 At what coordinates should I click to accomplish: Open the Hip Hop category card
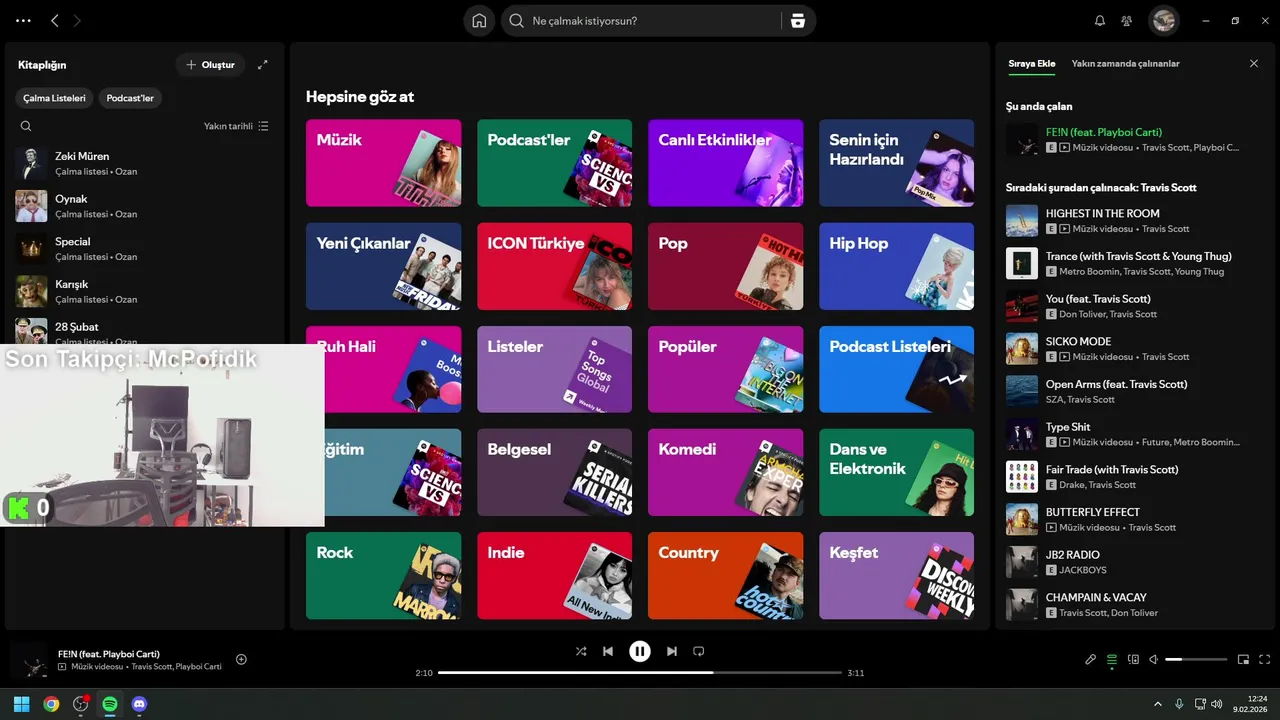pos(896,266)
